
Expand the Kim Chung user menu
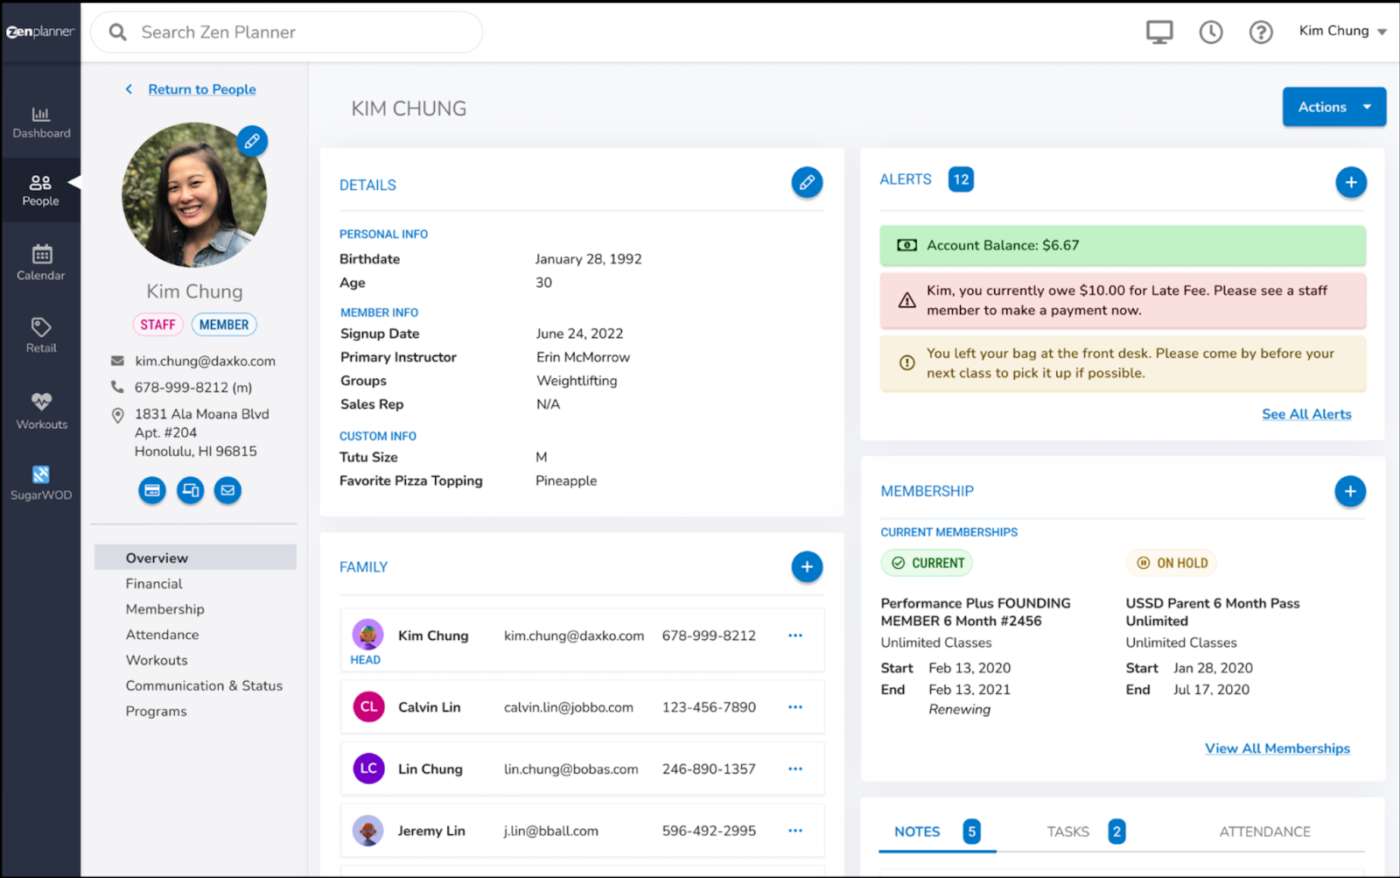1342,31
